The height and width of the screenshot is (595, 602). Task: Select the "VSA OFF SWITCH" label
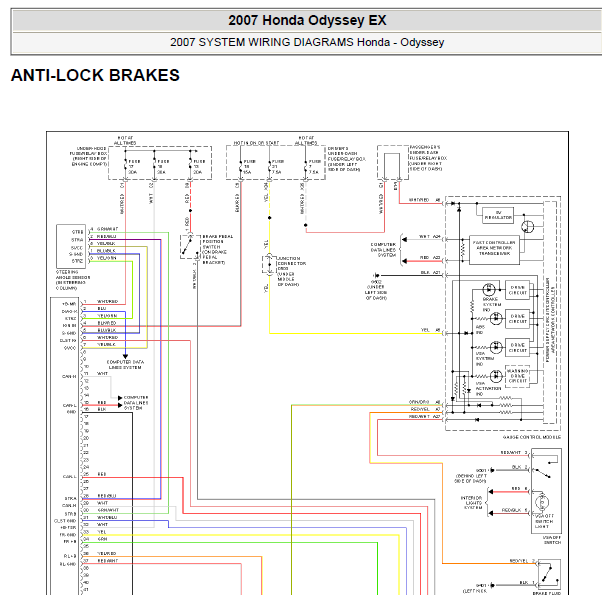[552, 540]
